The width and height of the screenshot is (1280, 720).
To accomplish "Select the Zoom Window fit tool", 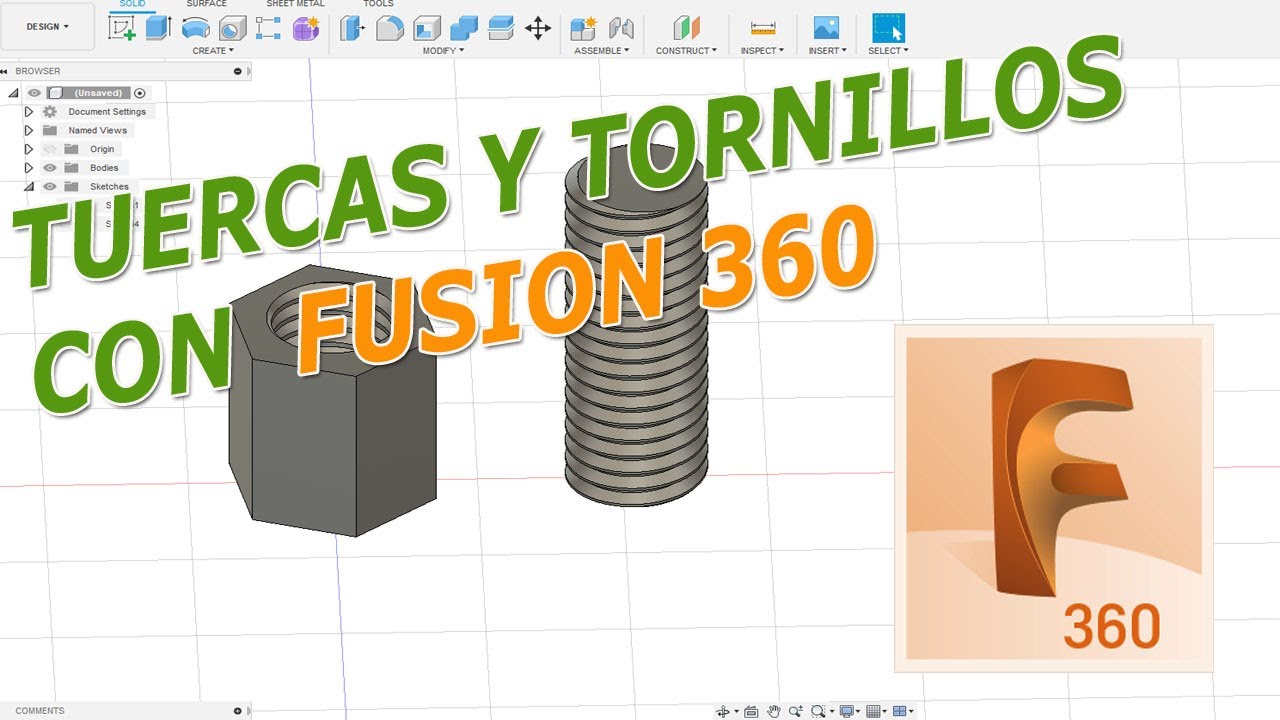I will [819, 711].
